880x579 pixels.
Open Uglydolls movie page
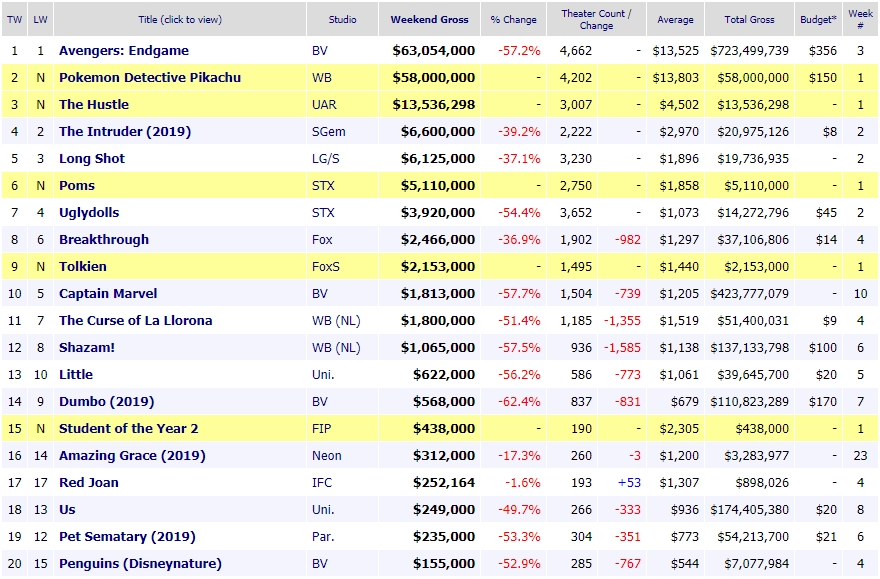click(89, 213)
